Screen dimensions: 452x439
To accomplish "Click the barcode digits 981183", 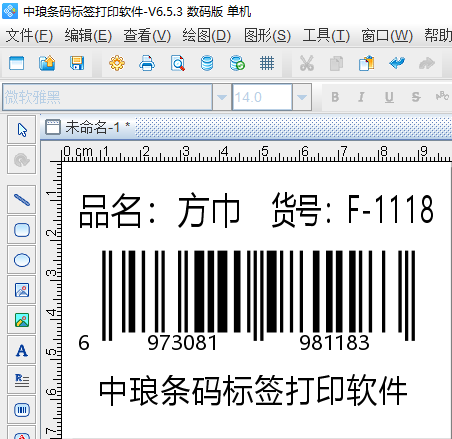I will [334, 343].
